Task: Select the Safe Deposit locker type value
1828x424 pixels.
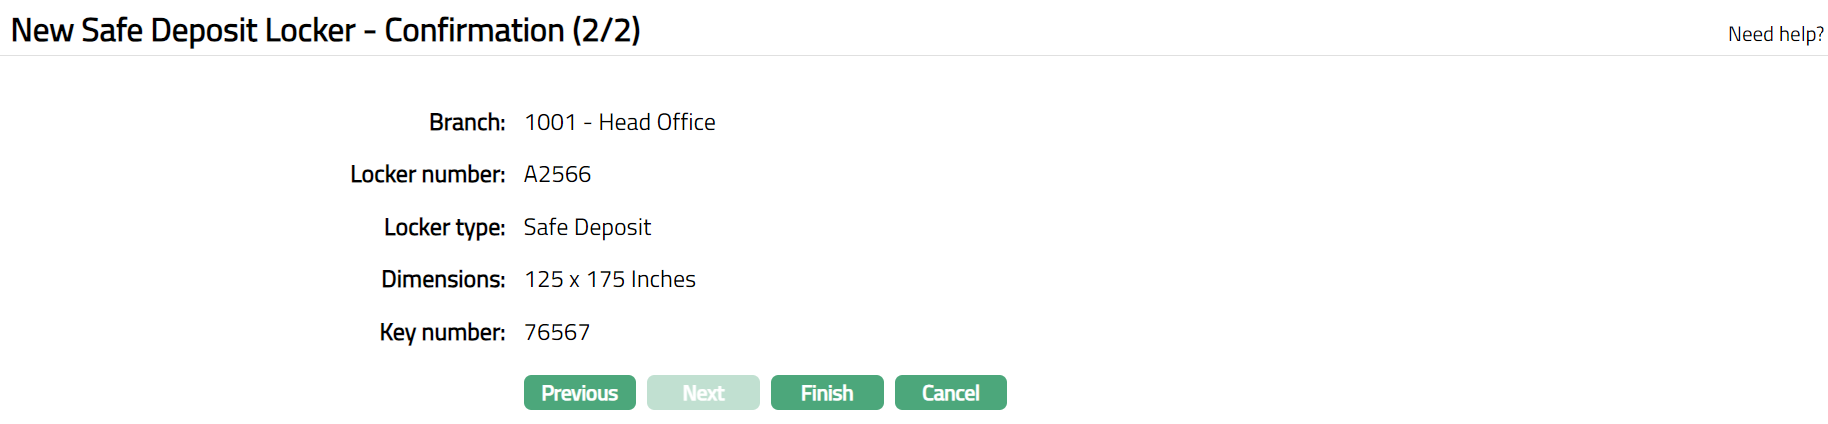Action: (587, 228)
